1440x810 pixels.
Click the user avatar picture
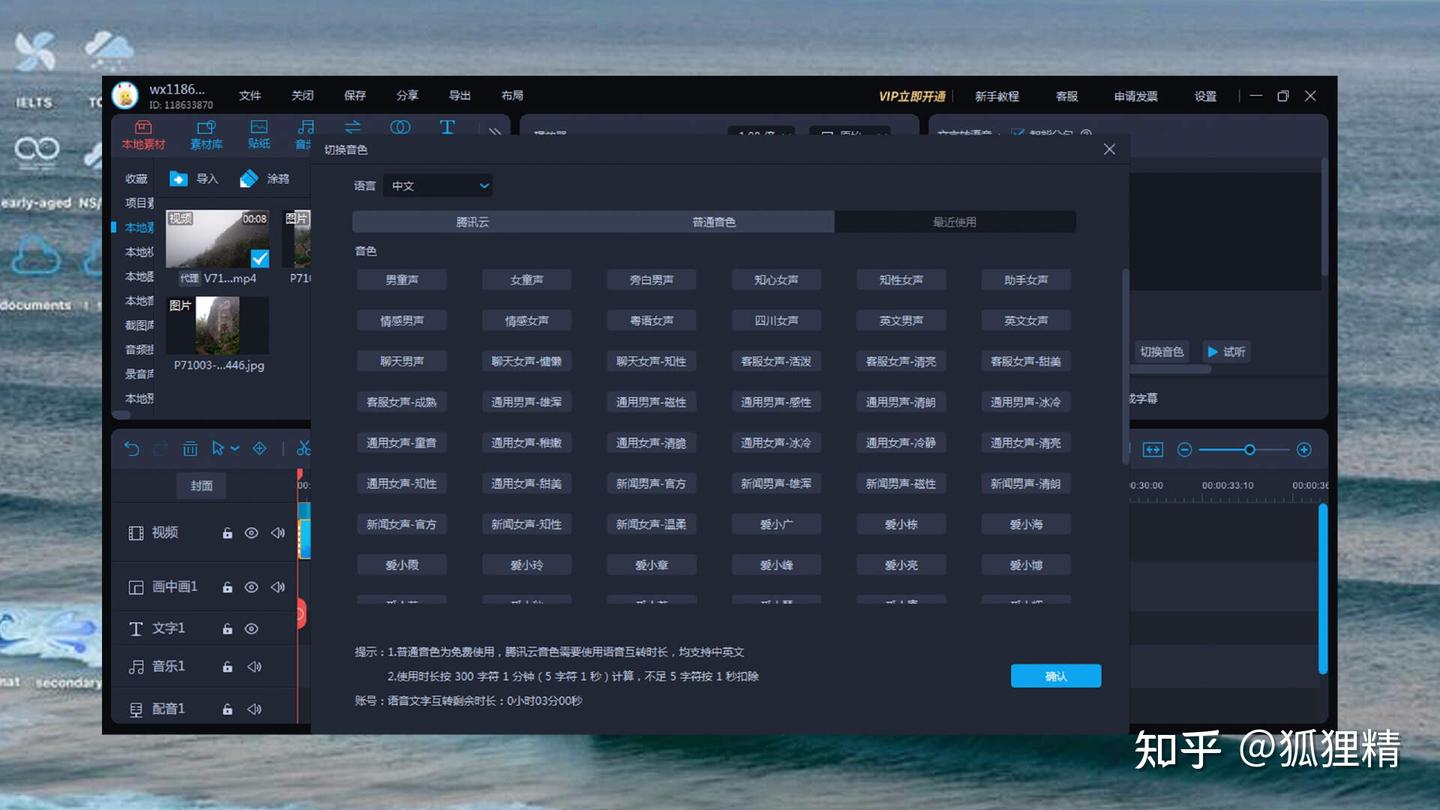click(x=125, y=95)
